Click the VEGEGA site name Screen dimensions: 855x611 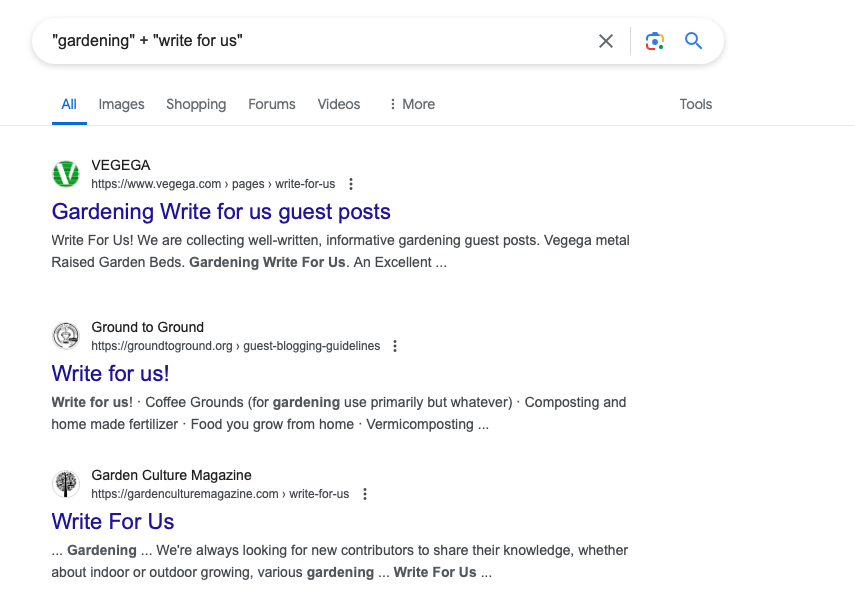(x=121, y=165)
